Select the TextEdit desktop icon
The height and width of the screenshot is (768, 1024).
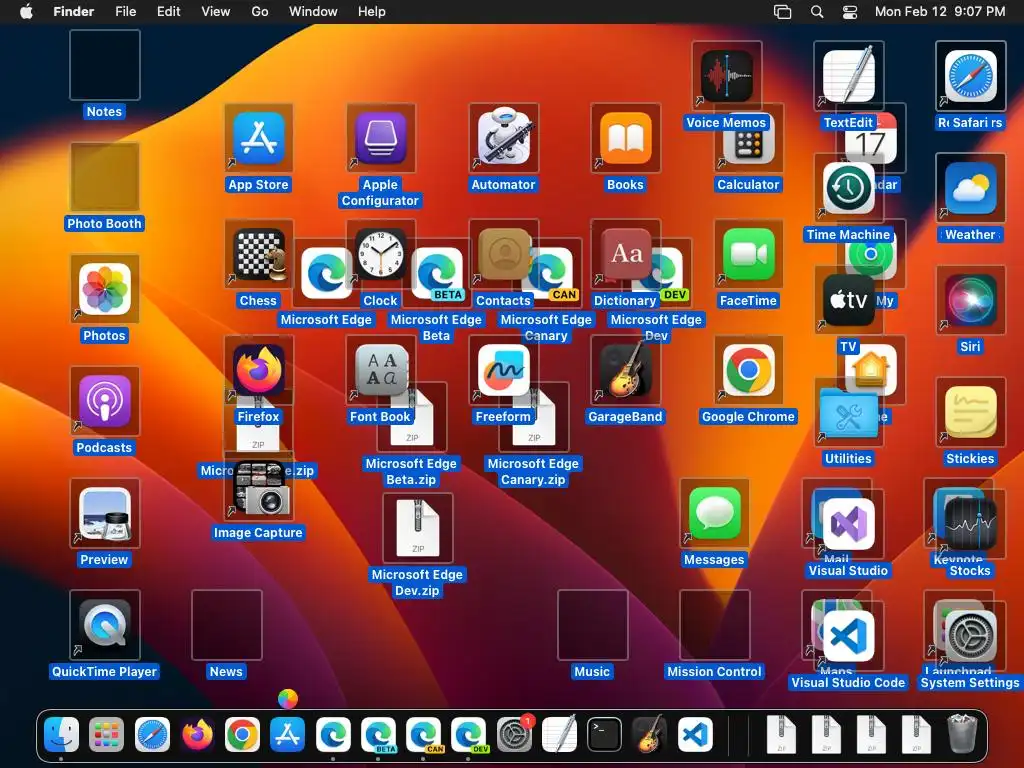pos(848,76)
